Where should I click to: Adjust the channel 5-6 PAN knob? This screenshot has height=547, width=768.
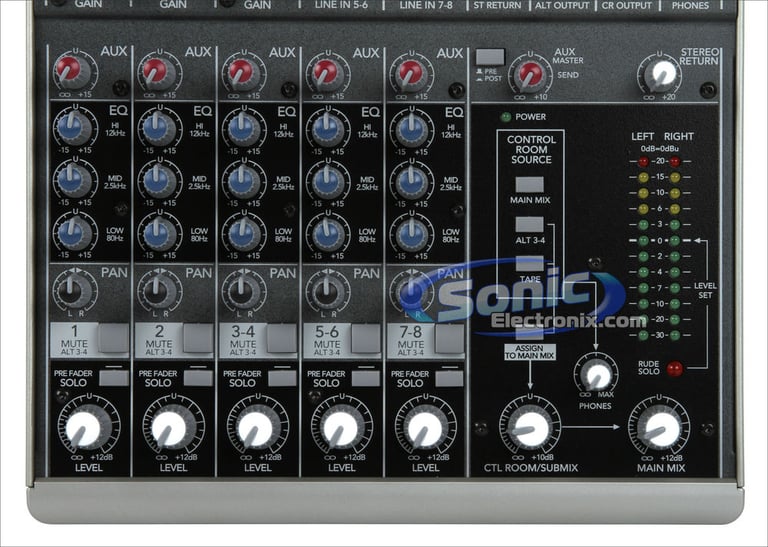pyautogui.click(x=326, y=292)
